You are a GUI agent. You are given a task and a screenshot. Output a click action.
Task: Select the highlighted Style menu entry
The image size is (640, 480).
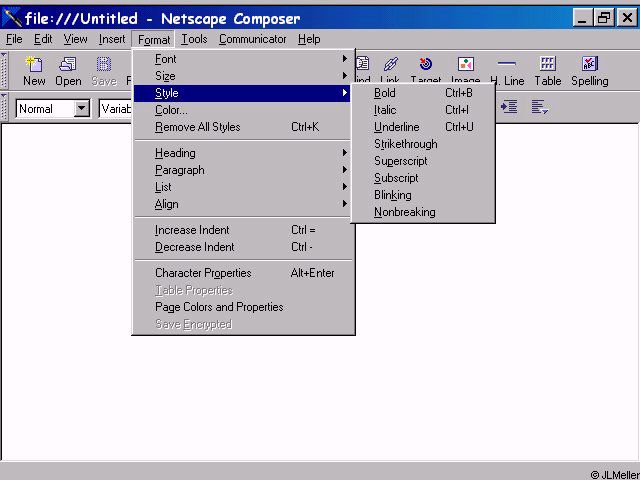pos(242,93)
